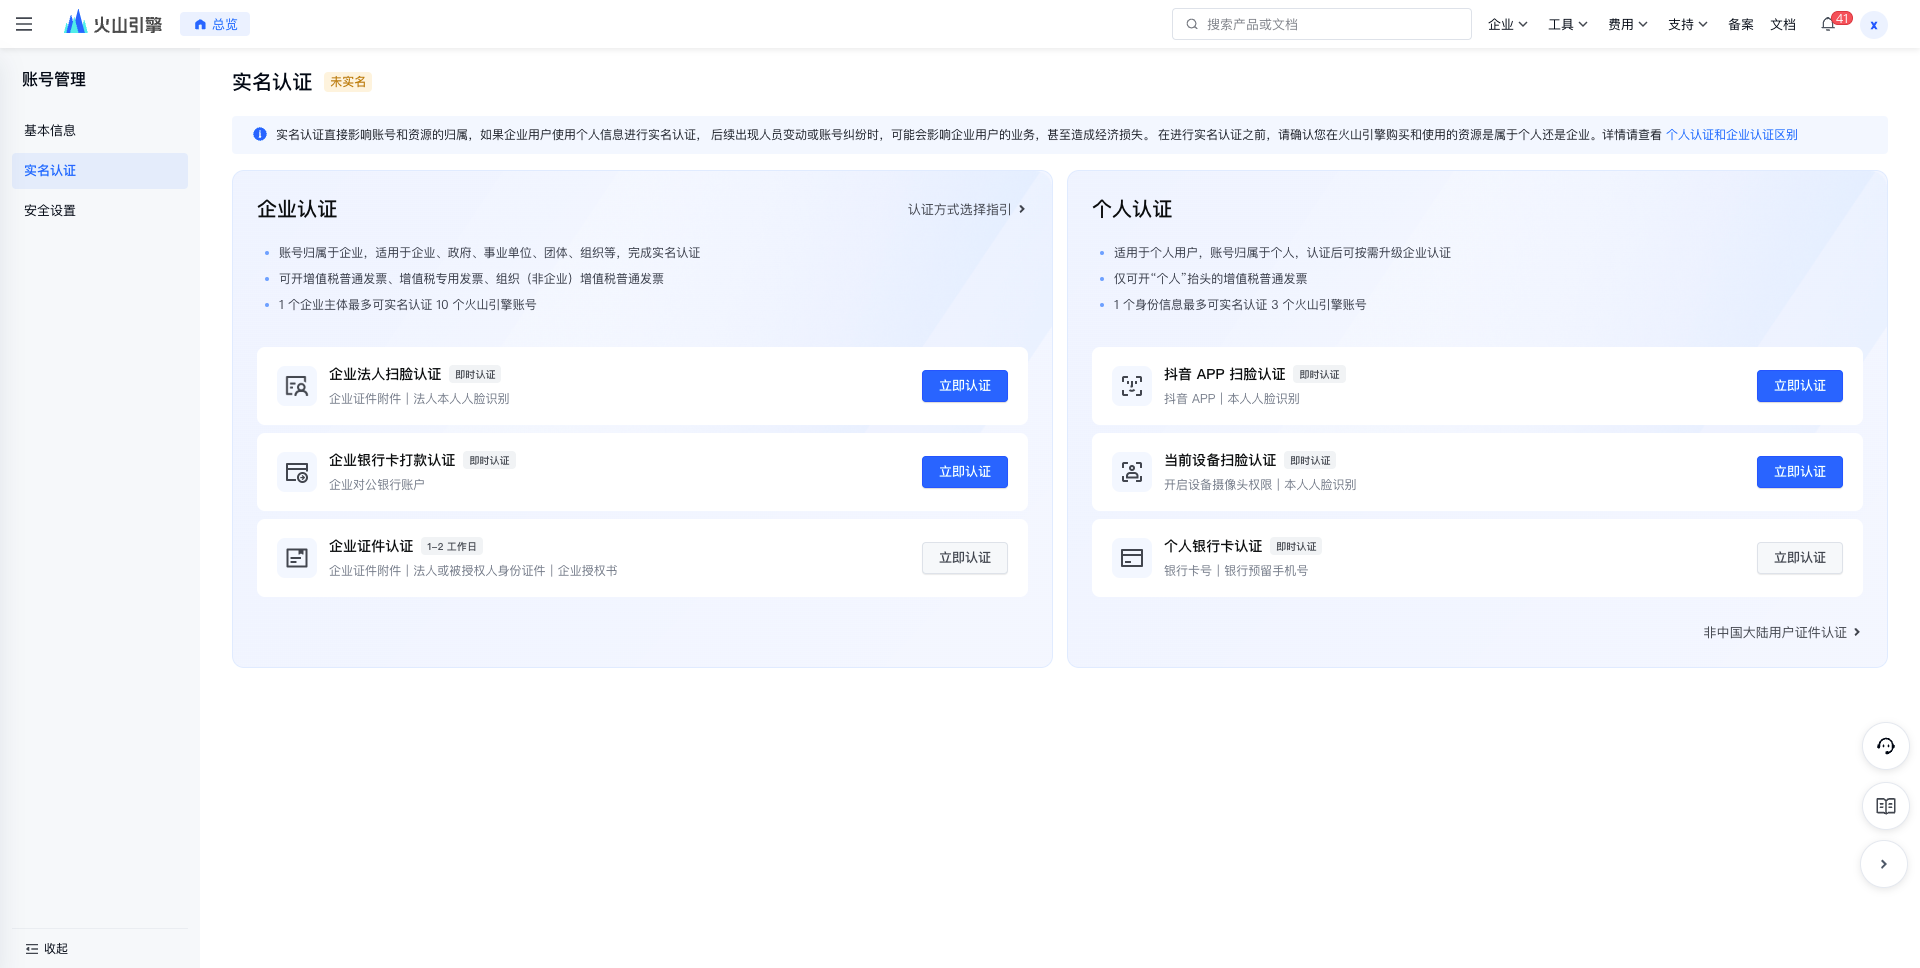Viewport: 1920px width, 968px height.
Task: Select 安全设置 in the sidebar
Action: [100, 211]
